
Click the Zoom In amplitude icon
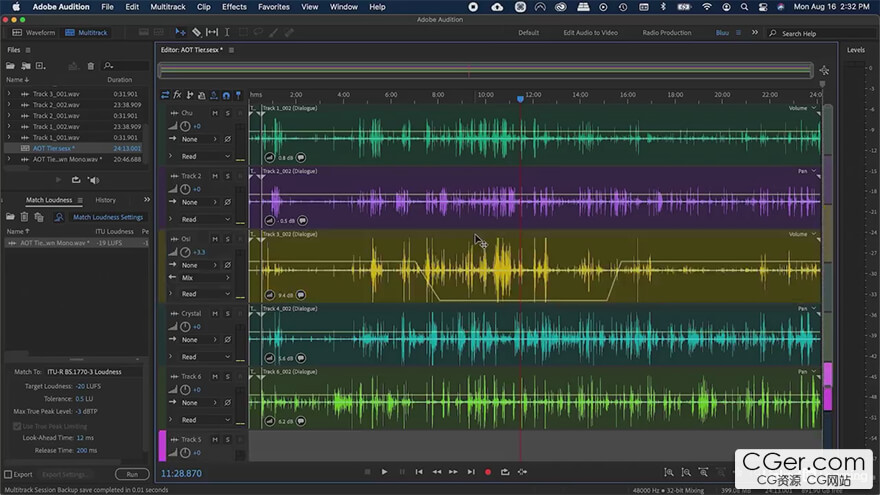tap(668, 473)
